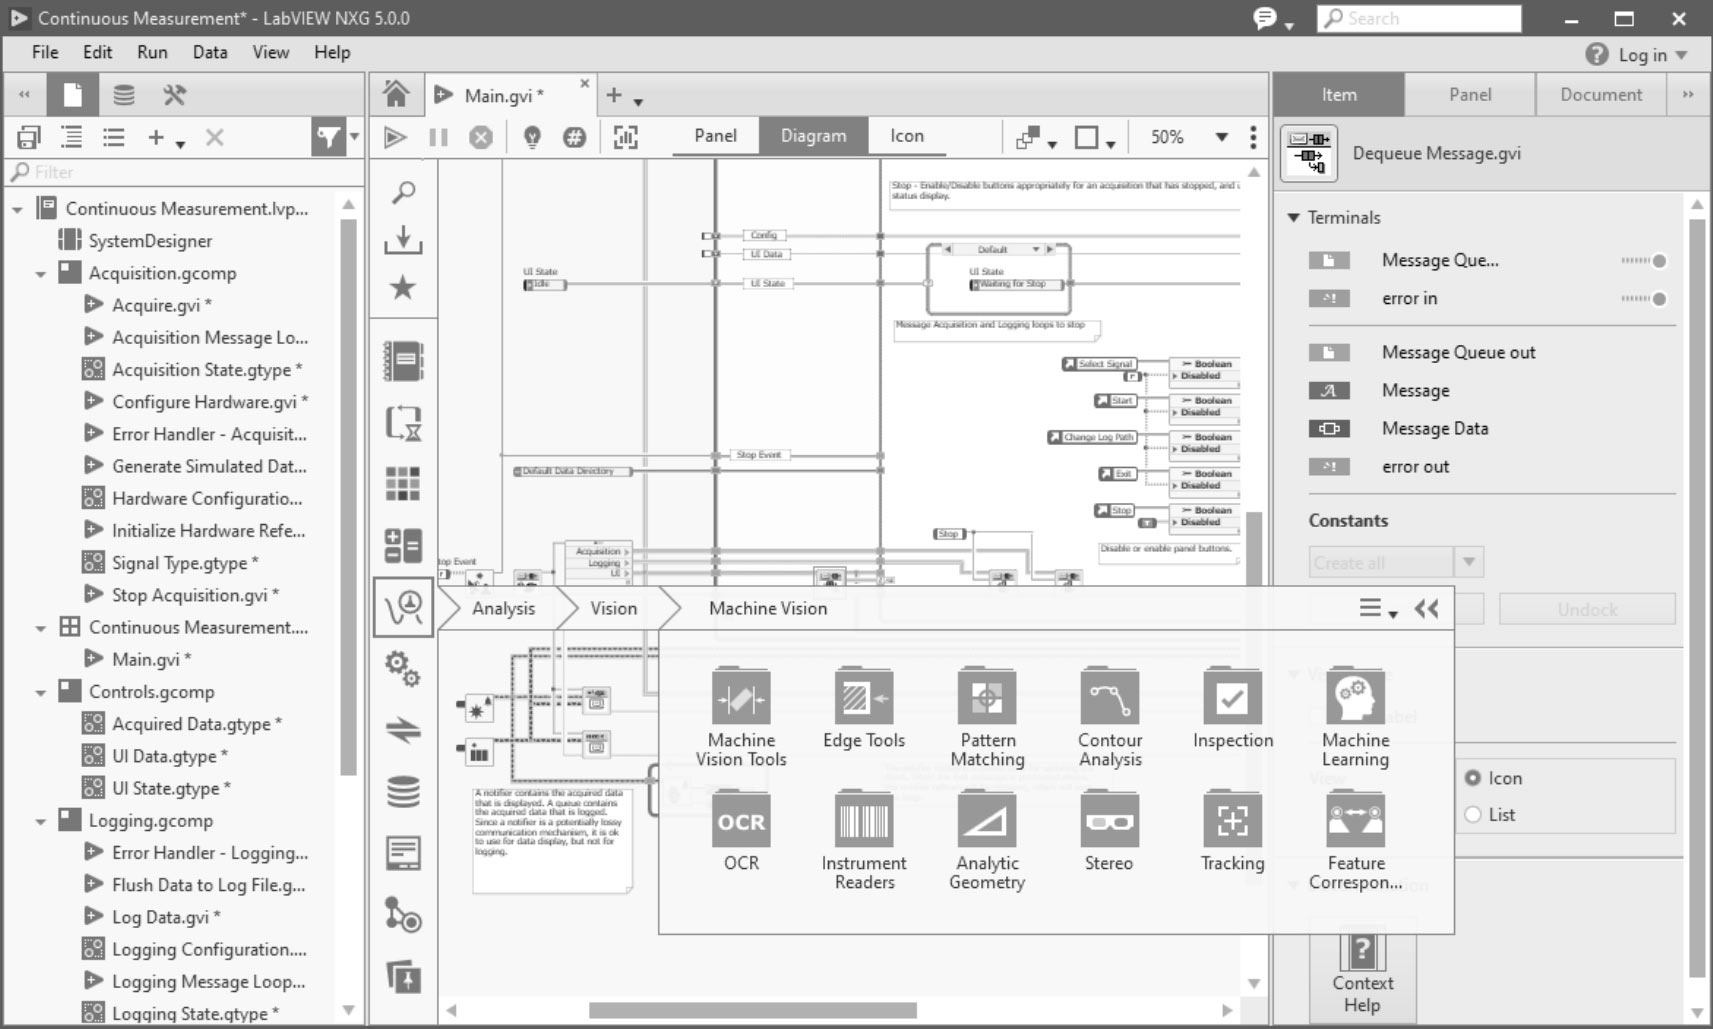Collapse the Acquisition.gcomp tree node
This screenshot has height=1029, width=1713.
41,274
